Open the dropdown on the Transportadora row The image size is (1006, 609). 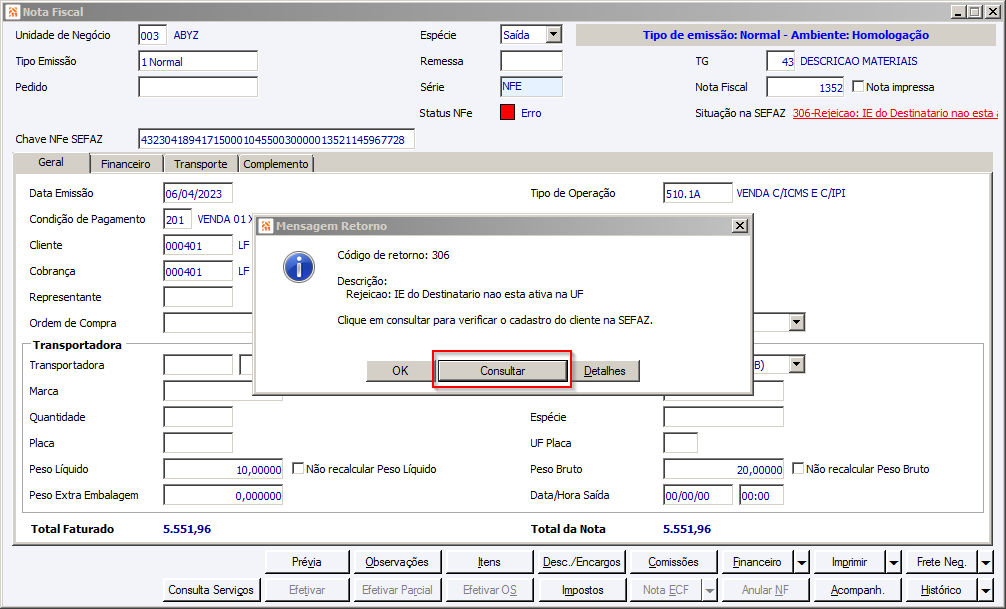(x=797, y=365)
